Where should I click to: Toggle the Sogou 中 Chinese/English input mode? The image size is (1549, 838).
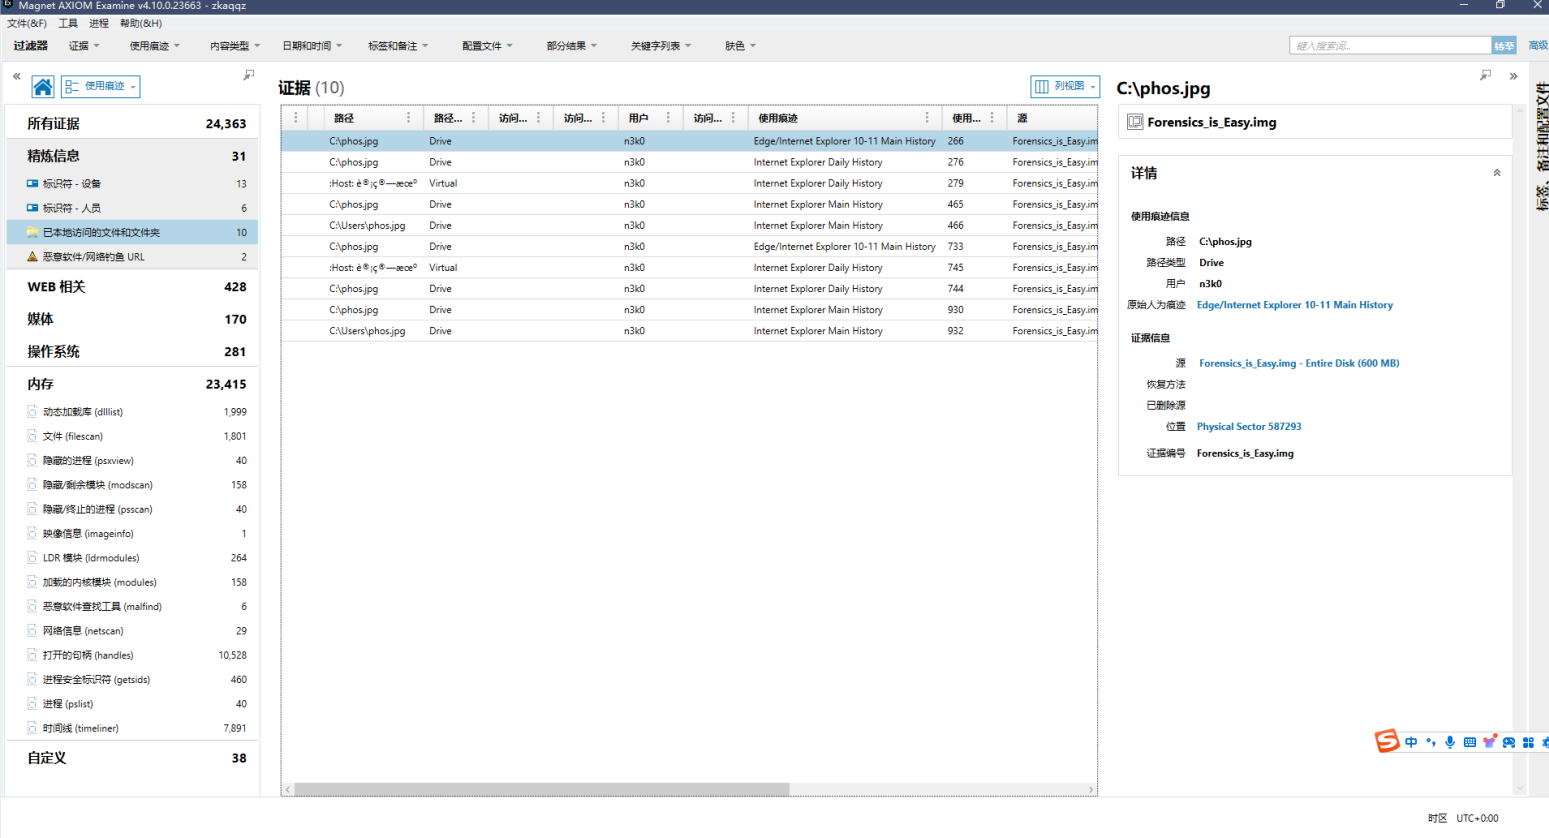[x=1411, y=742]
